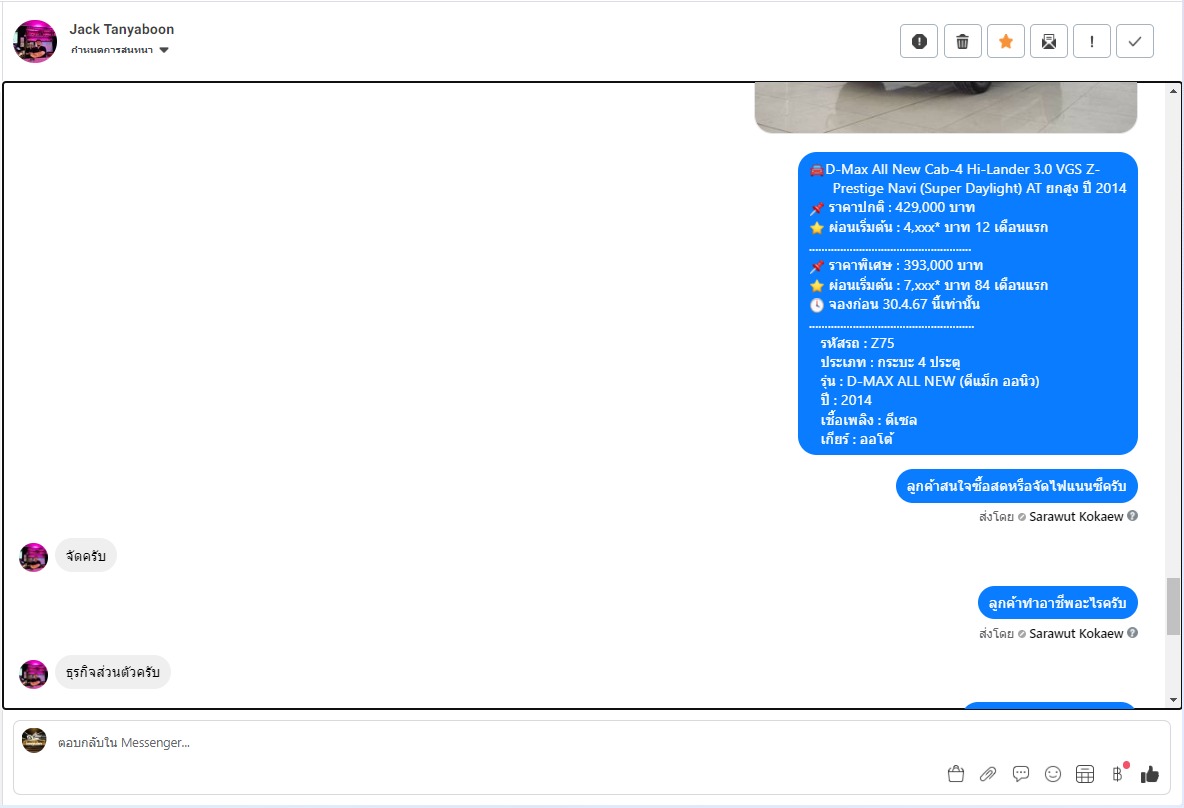This screenshot has height=808, width=1184.
Task: Send a thumbs up like
Action: 1150,774
